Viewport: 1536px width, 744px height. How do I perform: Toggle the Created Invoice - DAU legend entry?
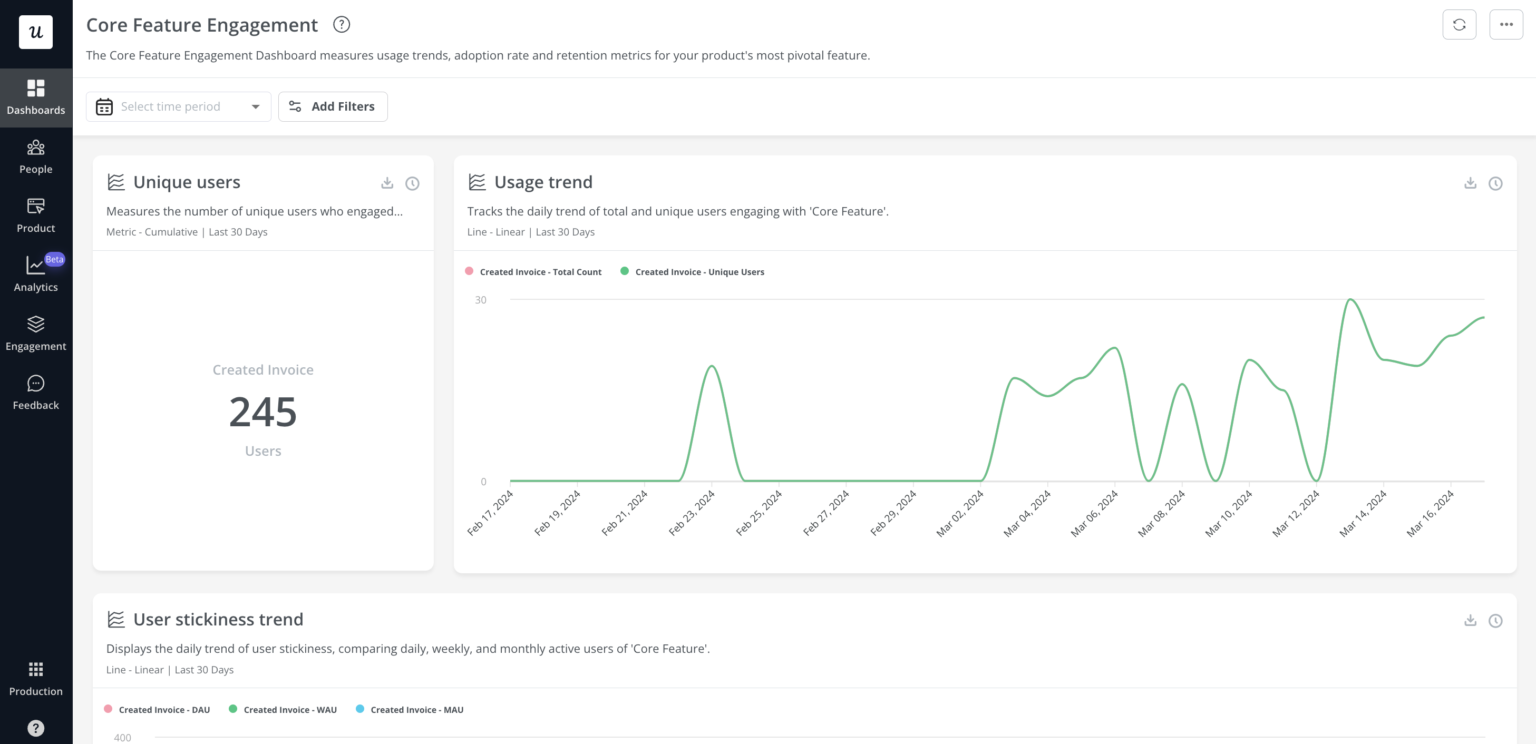[157, 709]
